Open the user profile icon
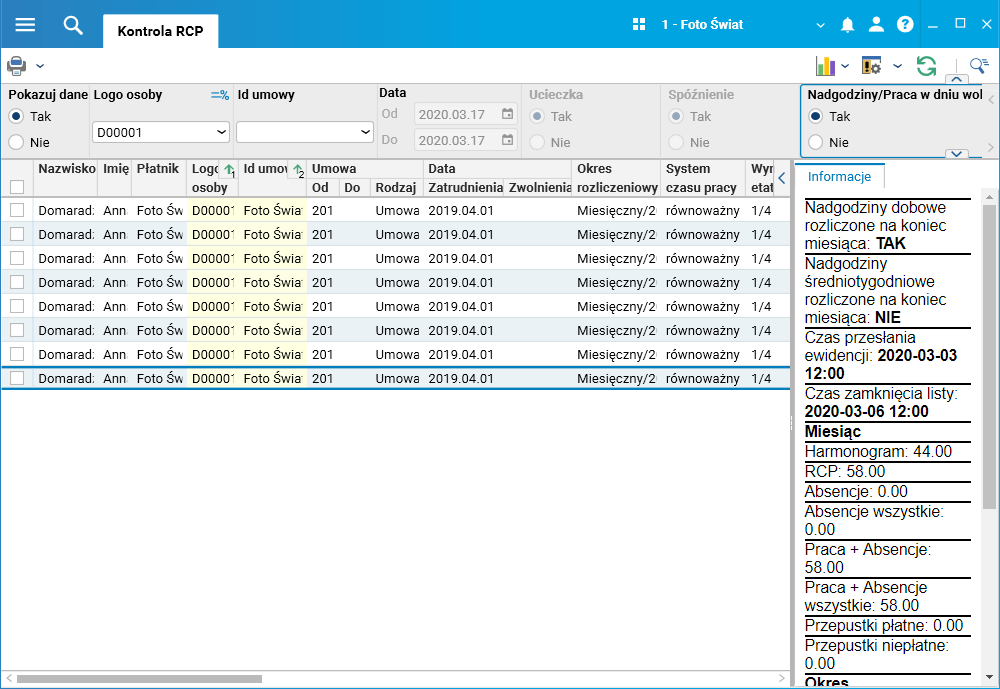Screen dimensions: 1000x689 click(x=876, y=25)
